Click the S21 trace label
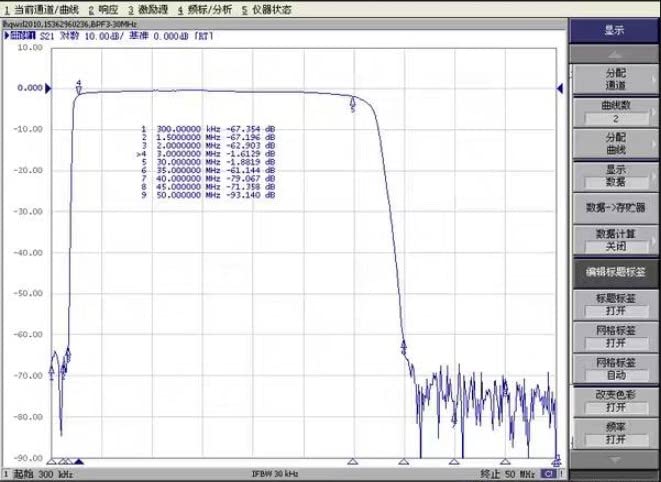The height and width of the screenshot is (482, 661). (47, 36)
